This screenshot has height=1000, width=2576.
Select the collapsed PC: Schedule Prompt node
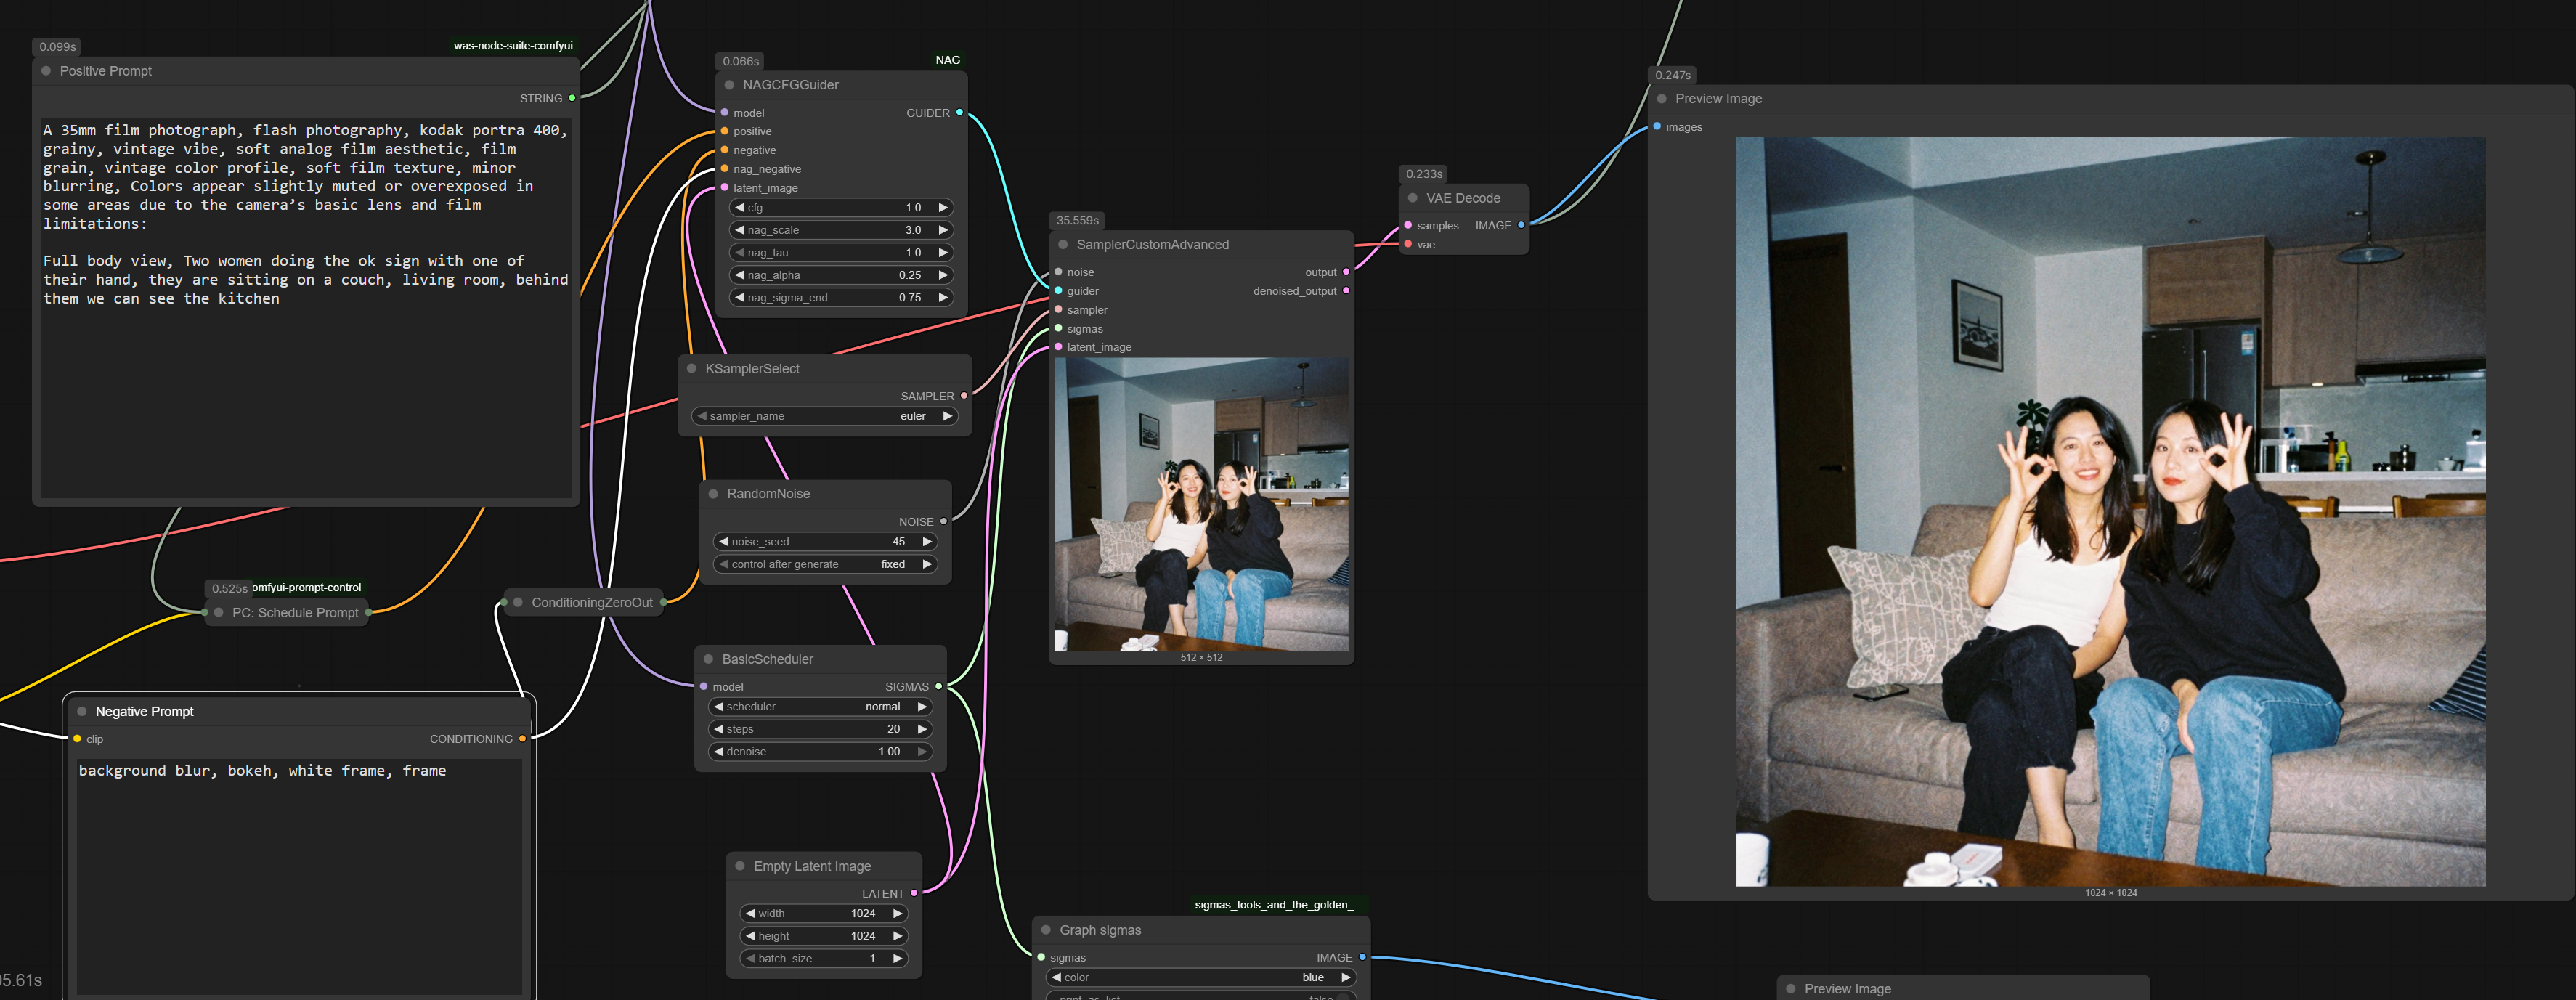pos(295,613)
